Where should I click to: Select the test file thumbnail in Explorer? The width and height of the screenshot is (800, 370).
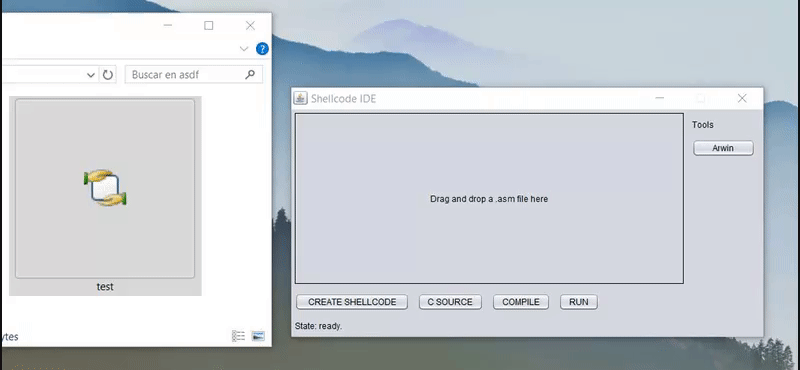tap(105, 188)
